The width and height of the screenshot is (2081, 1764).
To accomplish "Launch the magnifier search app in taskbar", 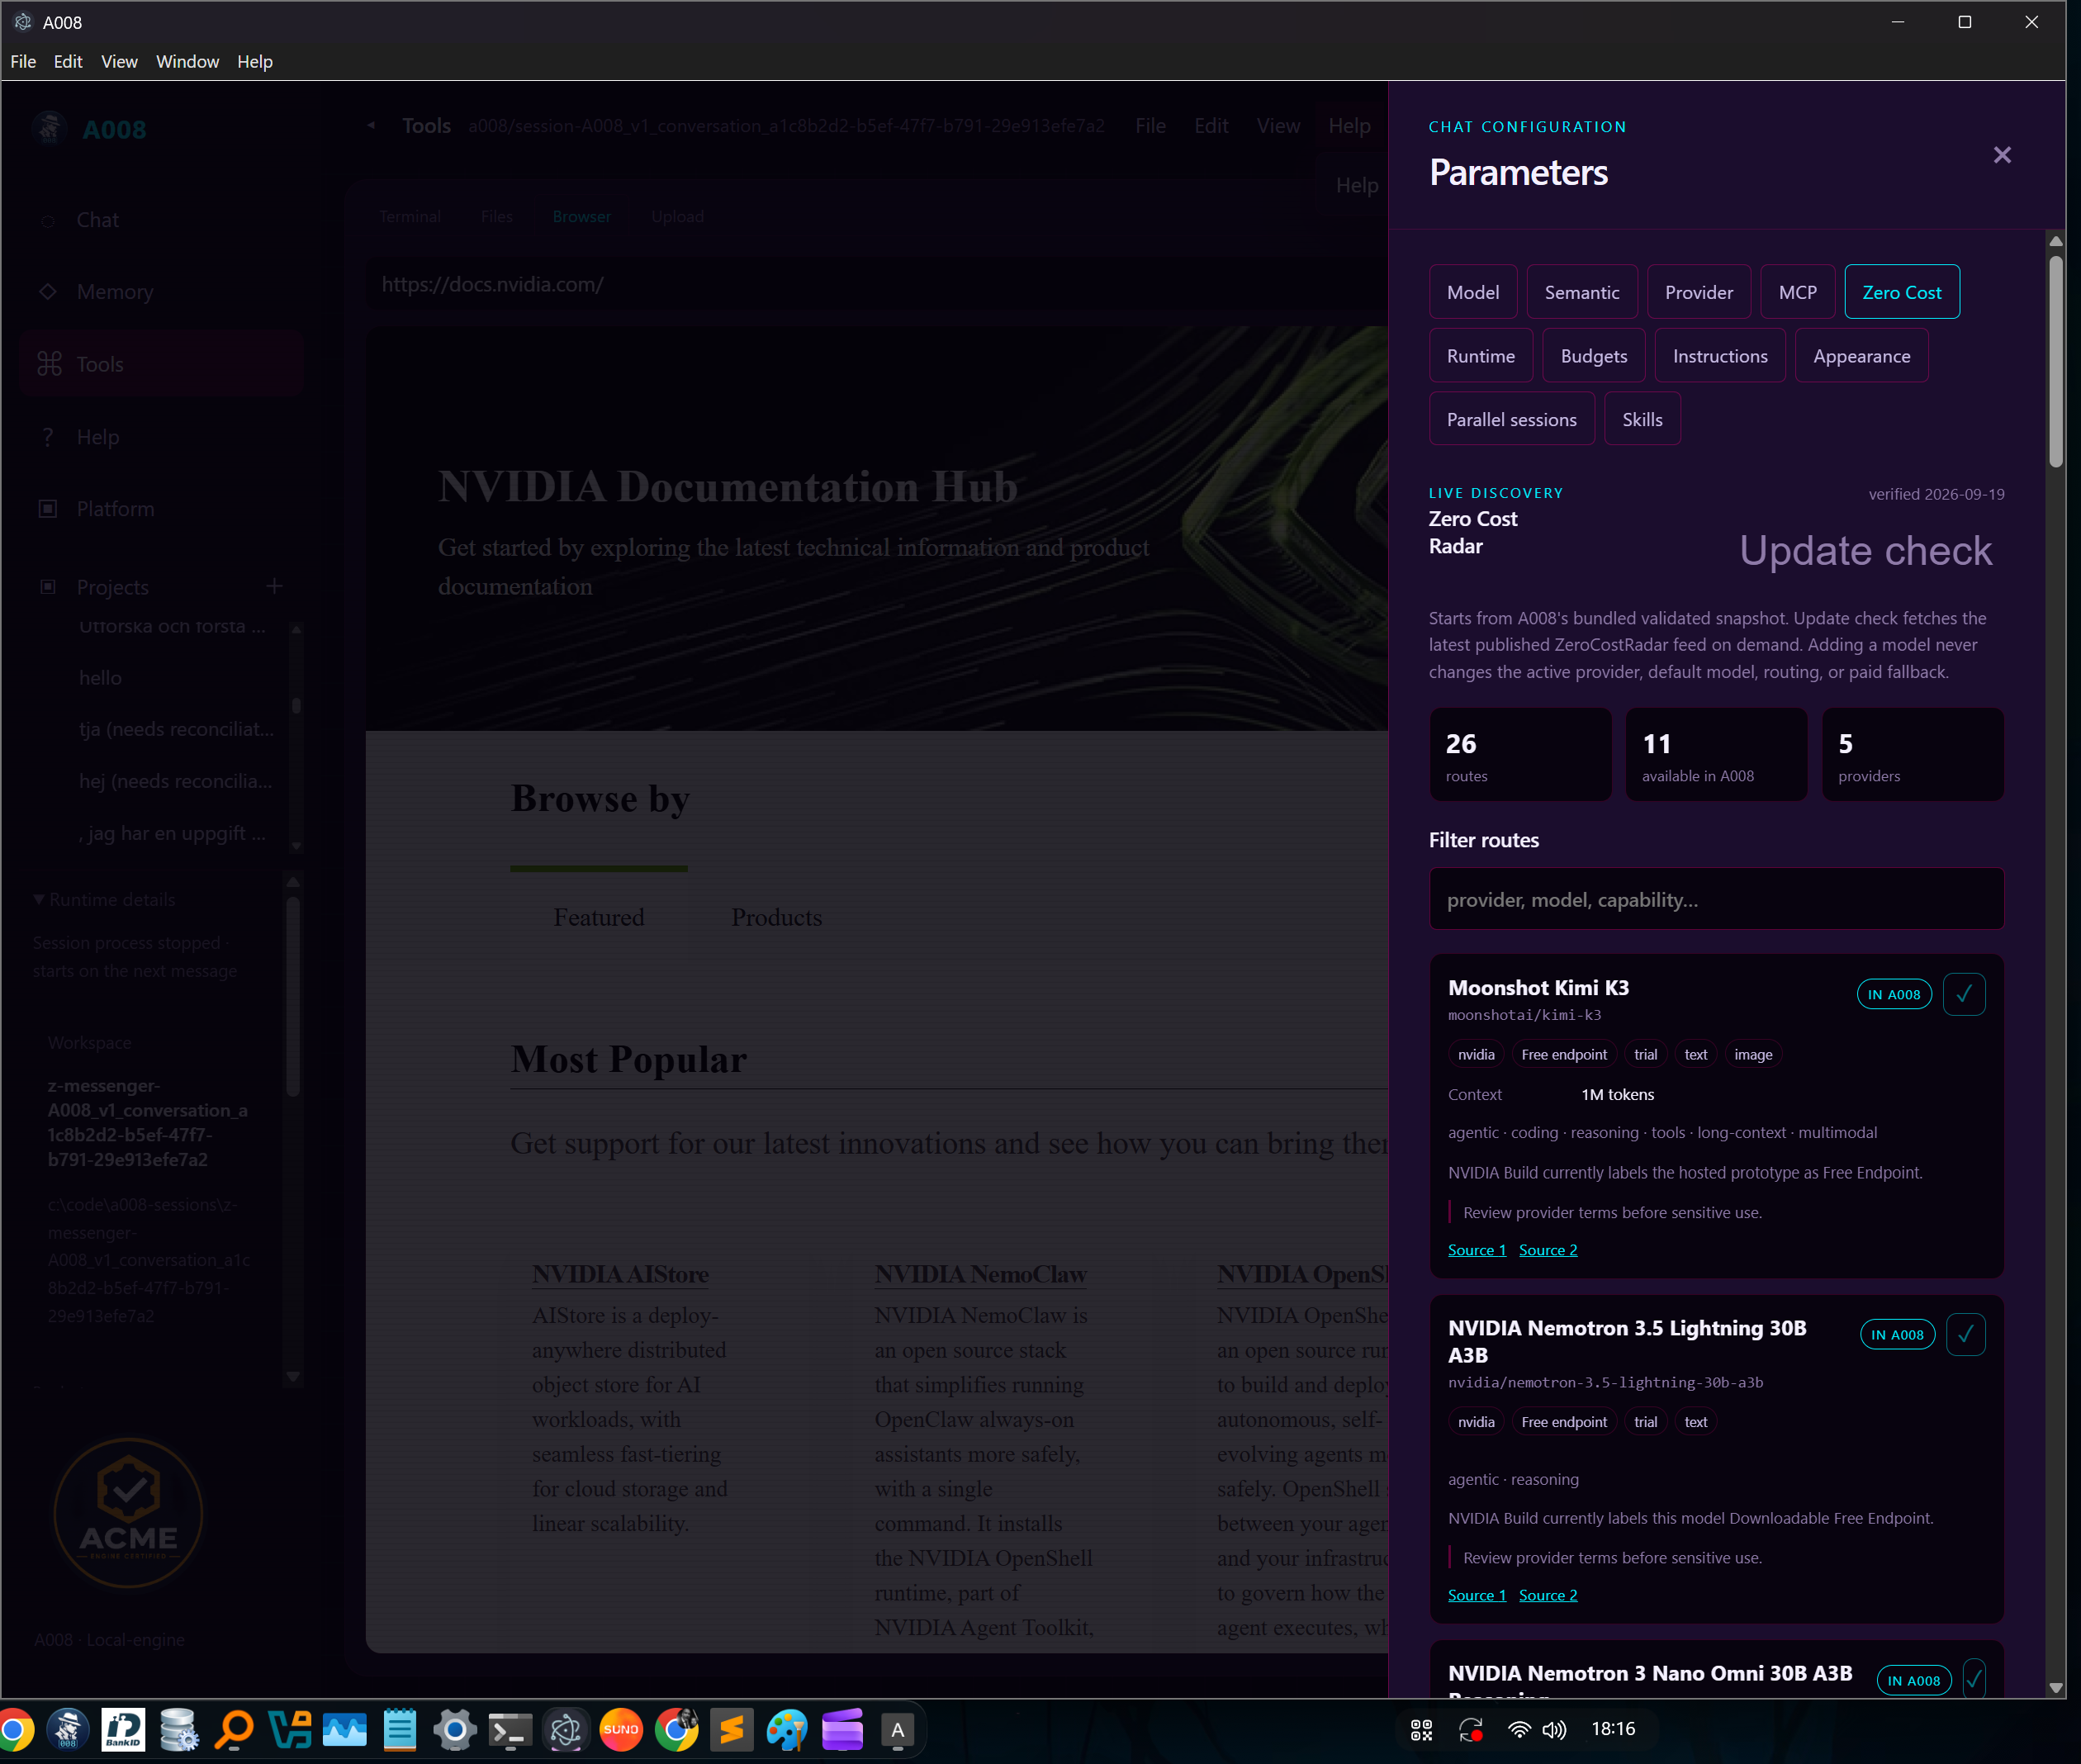I will click(x=234, y=1730).
